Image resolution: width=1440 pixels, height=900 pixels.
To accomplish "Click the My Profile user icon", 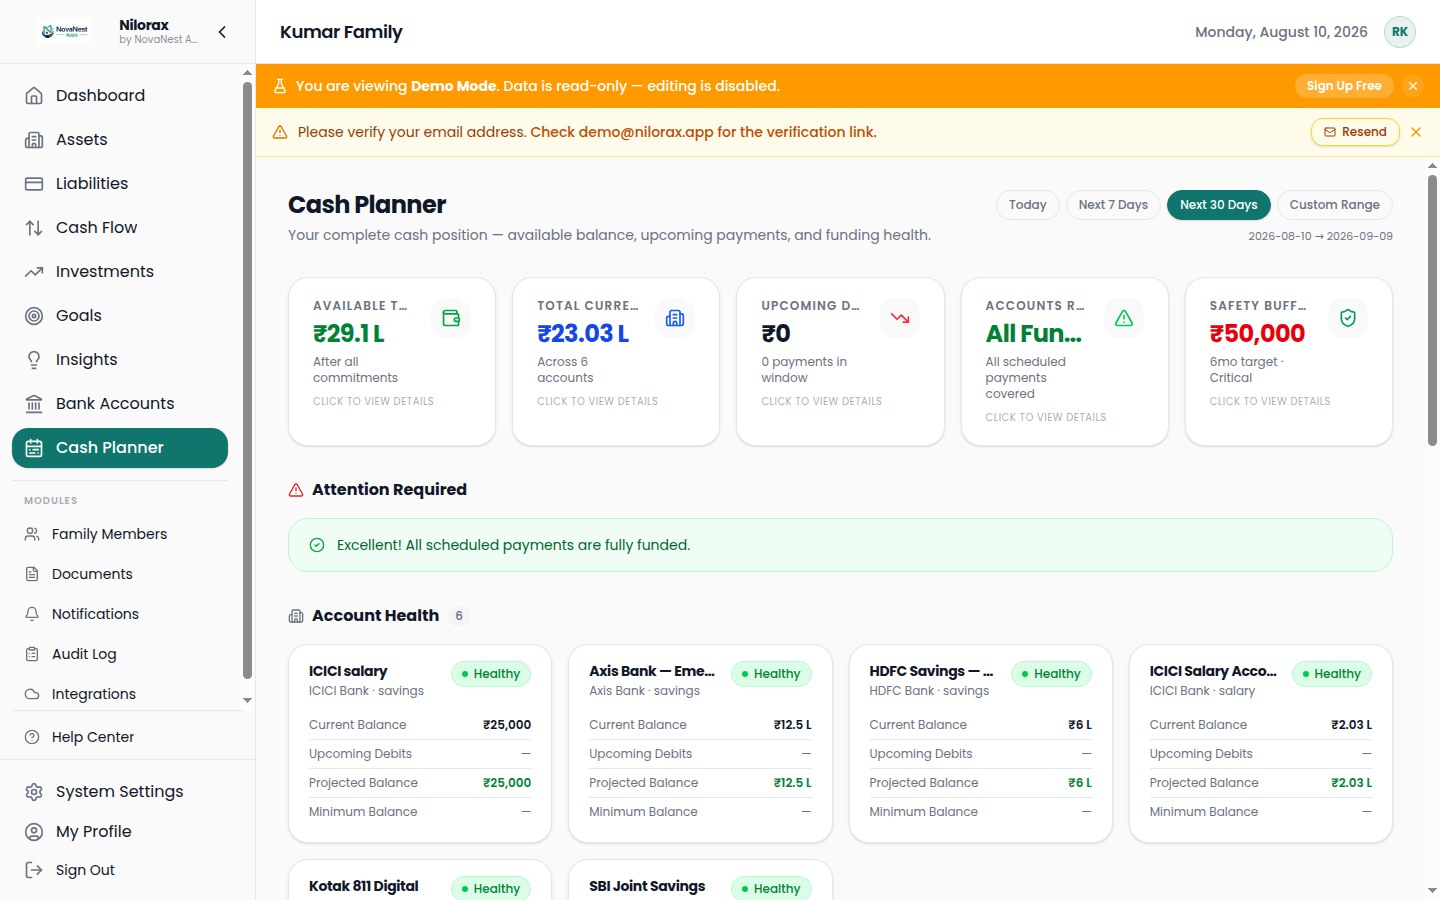I will point(34,832).
